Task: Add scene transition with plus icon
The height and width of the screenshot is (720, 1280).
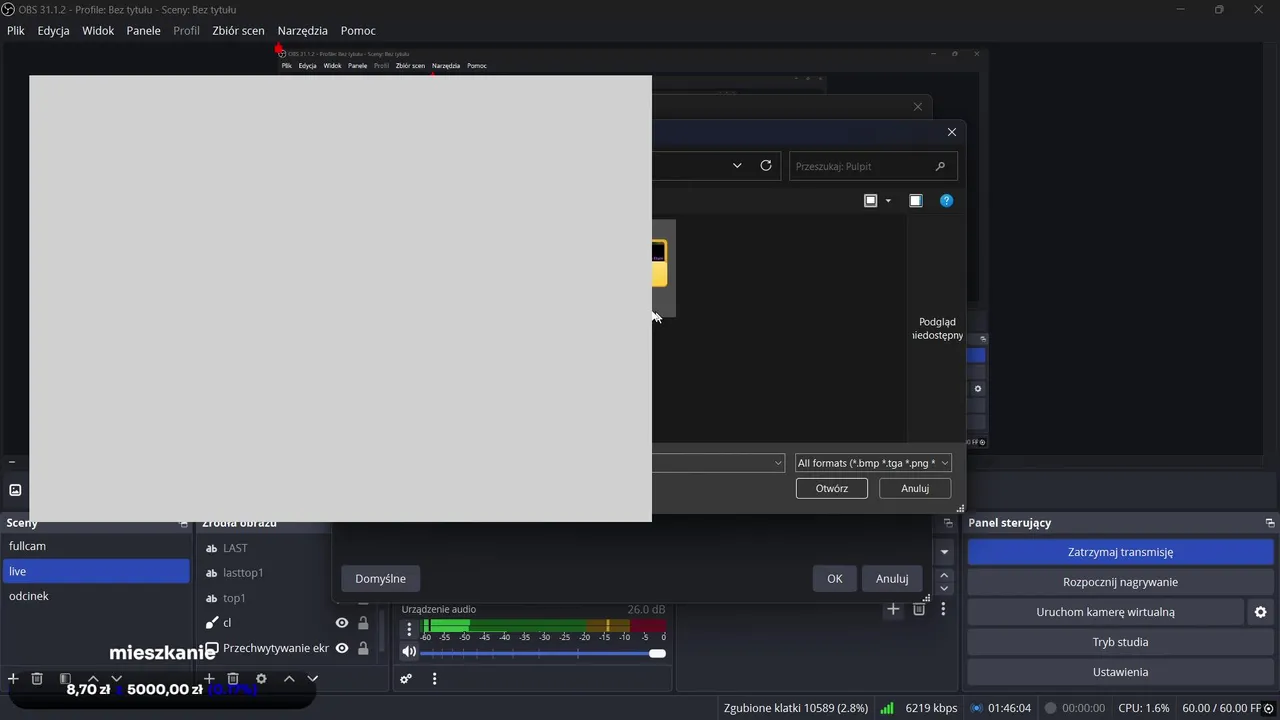Action: click(893, 609)
